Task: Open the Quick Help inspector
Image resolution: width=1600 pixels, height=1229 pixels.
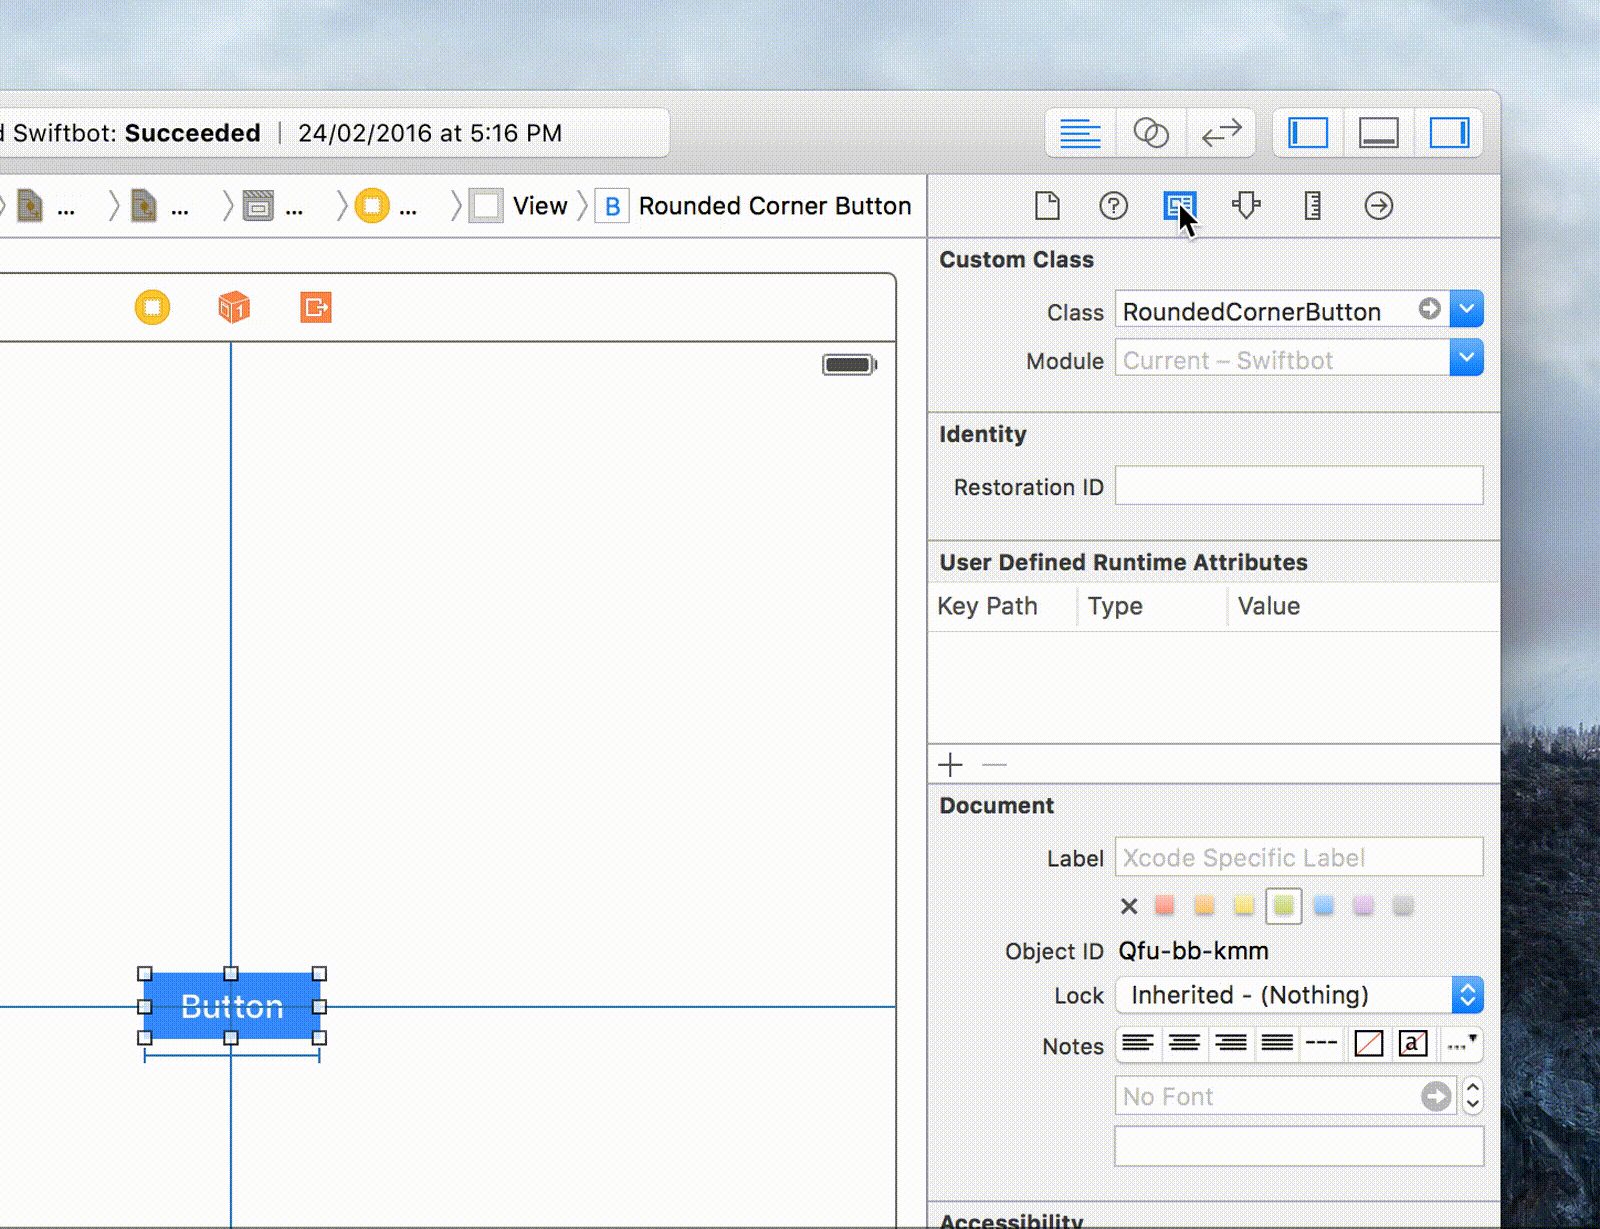Action: point(1113,206)
